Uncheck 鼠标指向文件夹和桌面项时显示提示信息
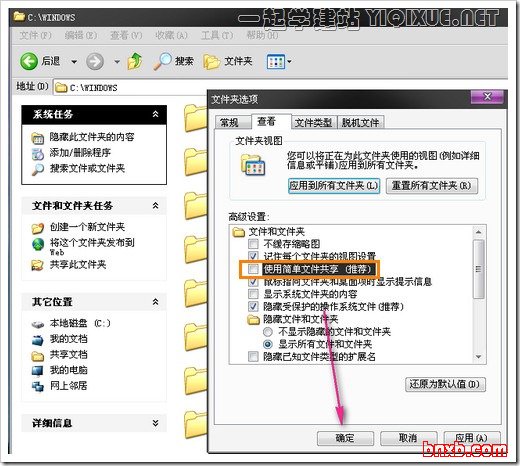 pos(253,282)
